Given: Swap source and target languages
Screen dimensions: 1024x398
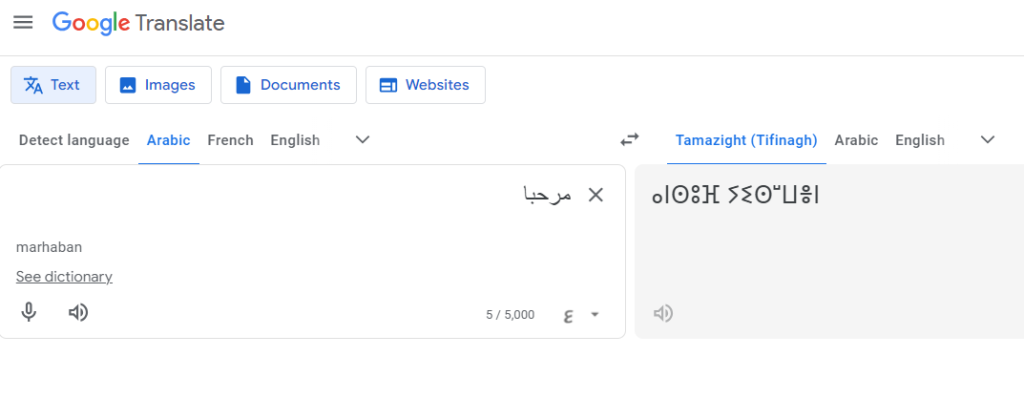Looking at the screenshot, I should [629, 139].
